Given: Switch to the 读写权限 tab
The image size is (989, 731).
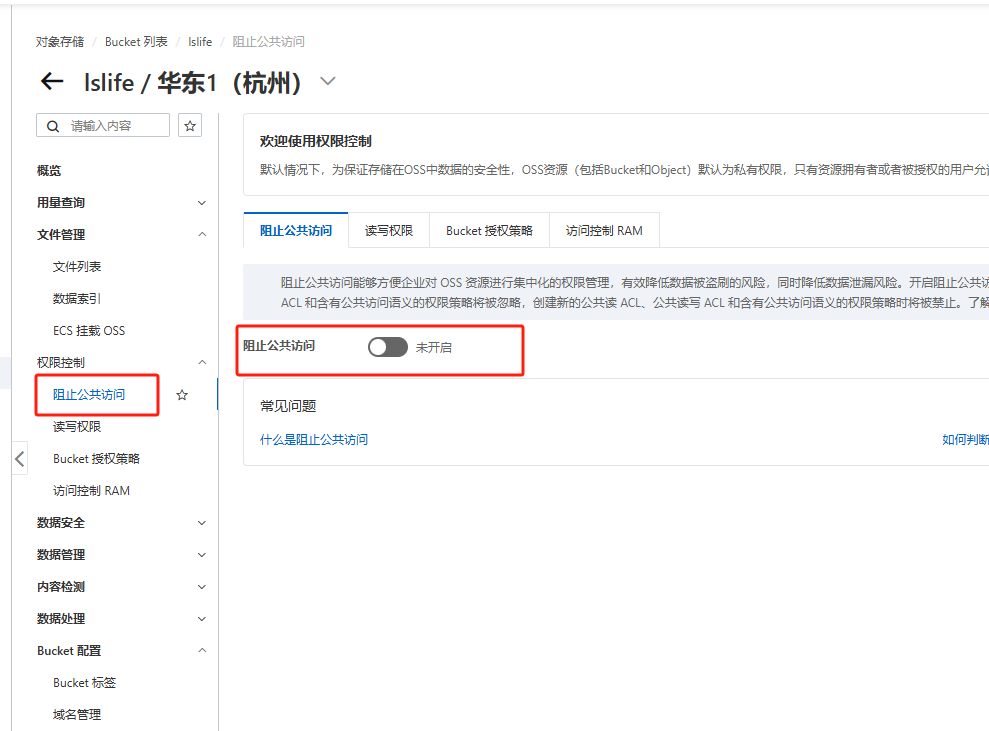Looking at the screenshot, I should 389,230.
